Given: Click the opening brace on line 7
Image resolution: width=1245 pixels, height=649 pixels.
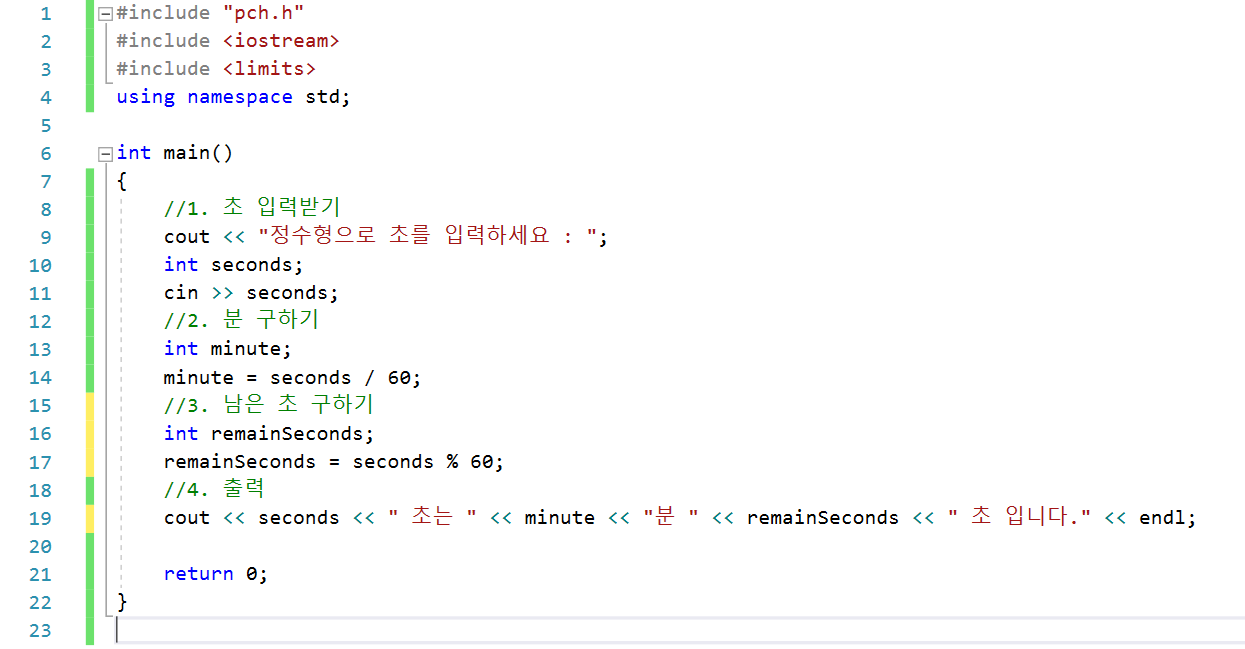Looking at the screenshot, I should point(122,181).
